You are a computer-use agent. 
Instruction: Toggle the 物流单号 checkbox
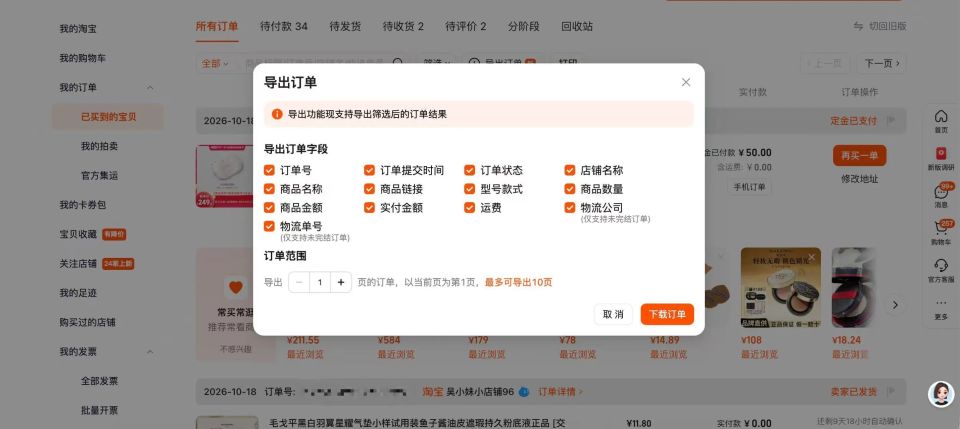click(x=269, y=226)
